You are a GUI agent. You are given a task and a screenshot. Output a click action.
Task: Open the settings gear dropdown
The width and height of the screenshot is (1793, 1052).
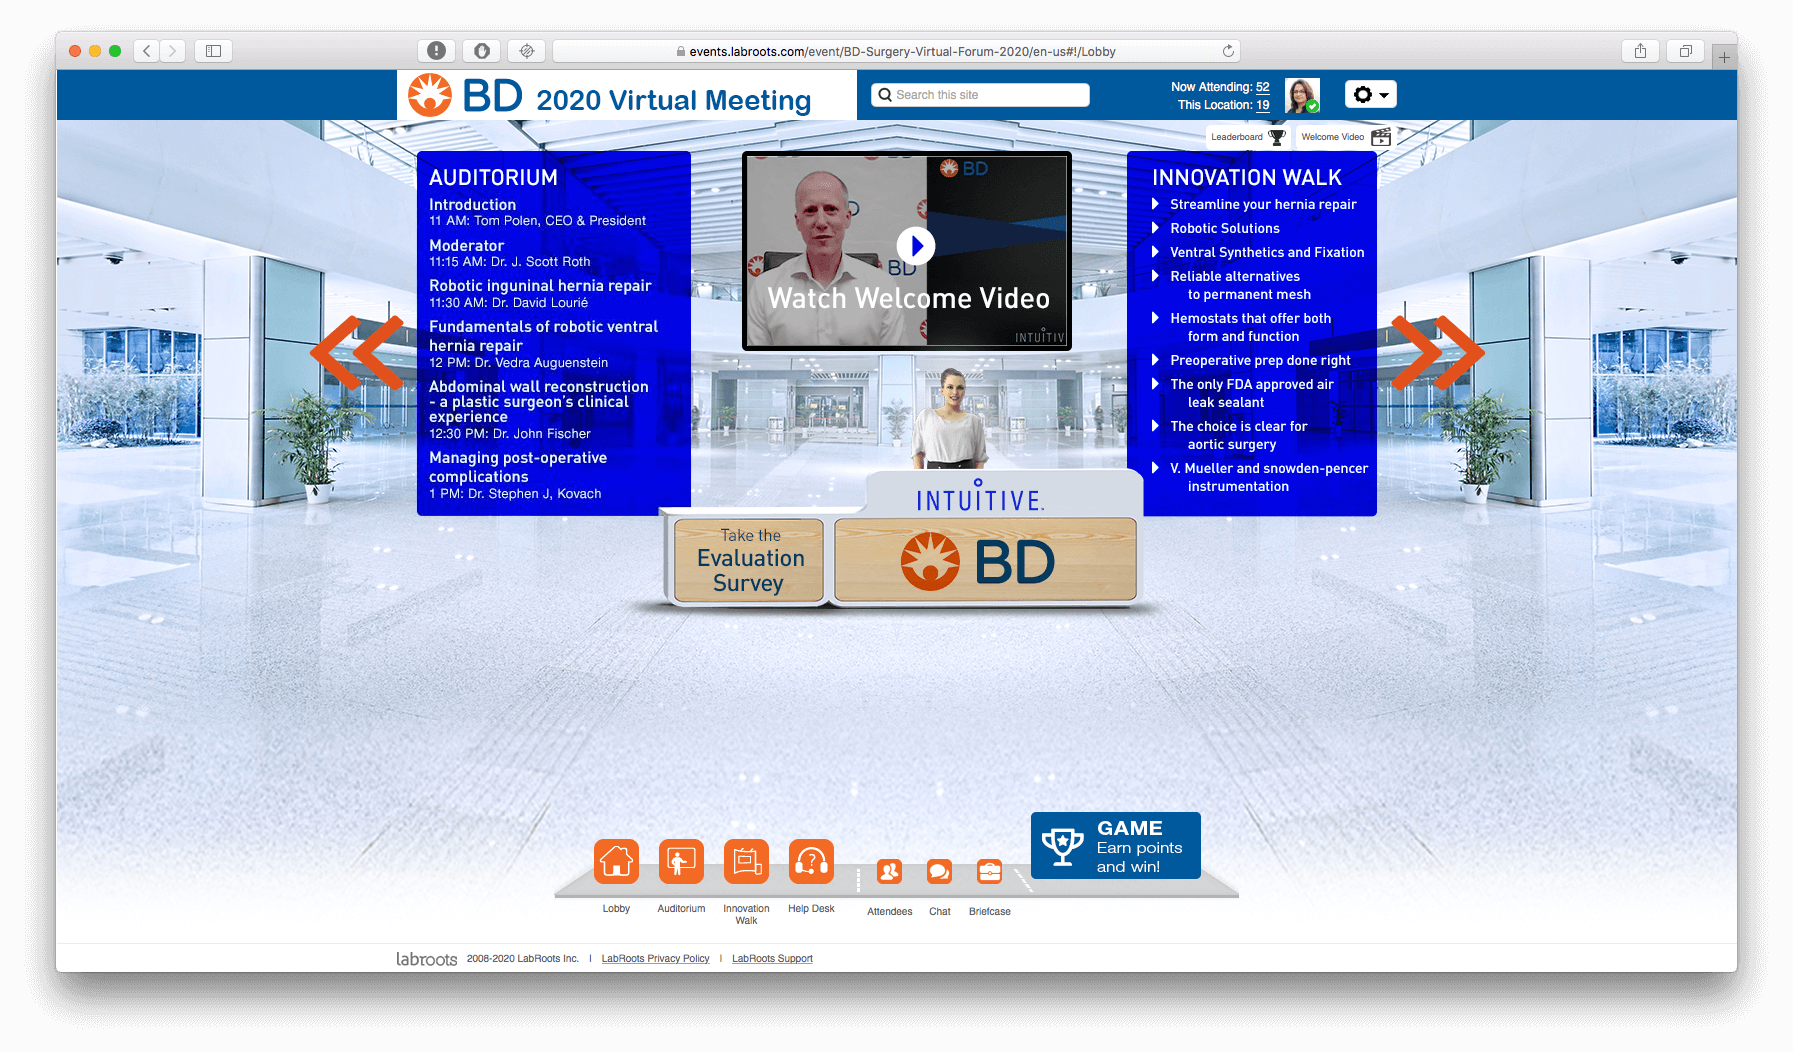(x=1370, y=94)
